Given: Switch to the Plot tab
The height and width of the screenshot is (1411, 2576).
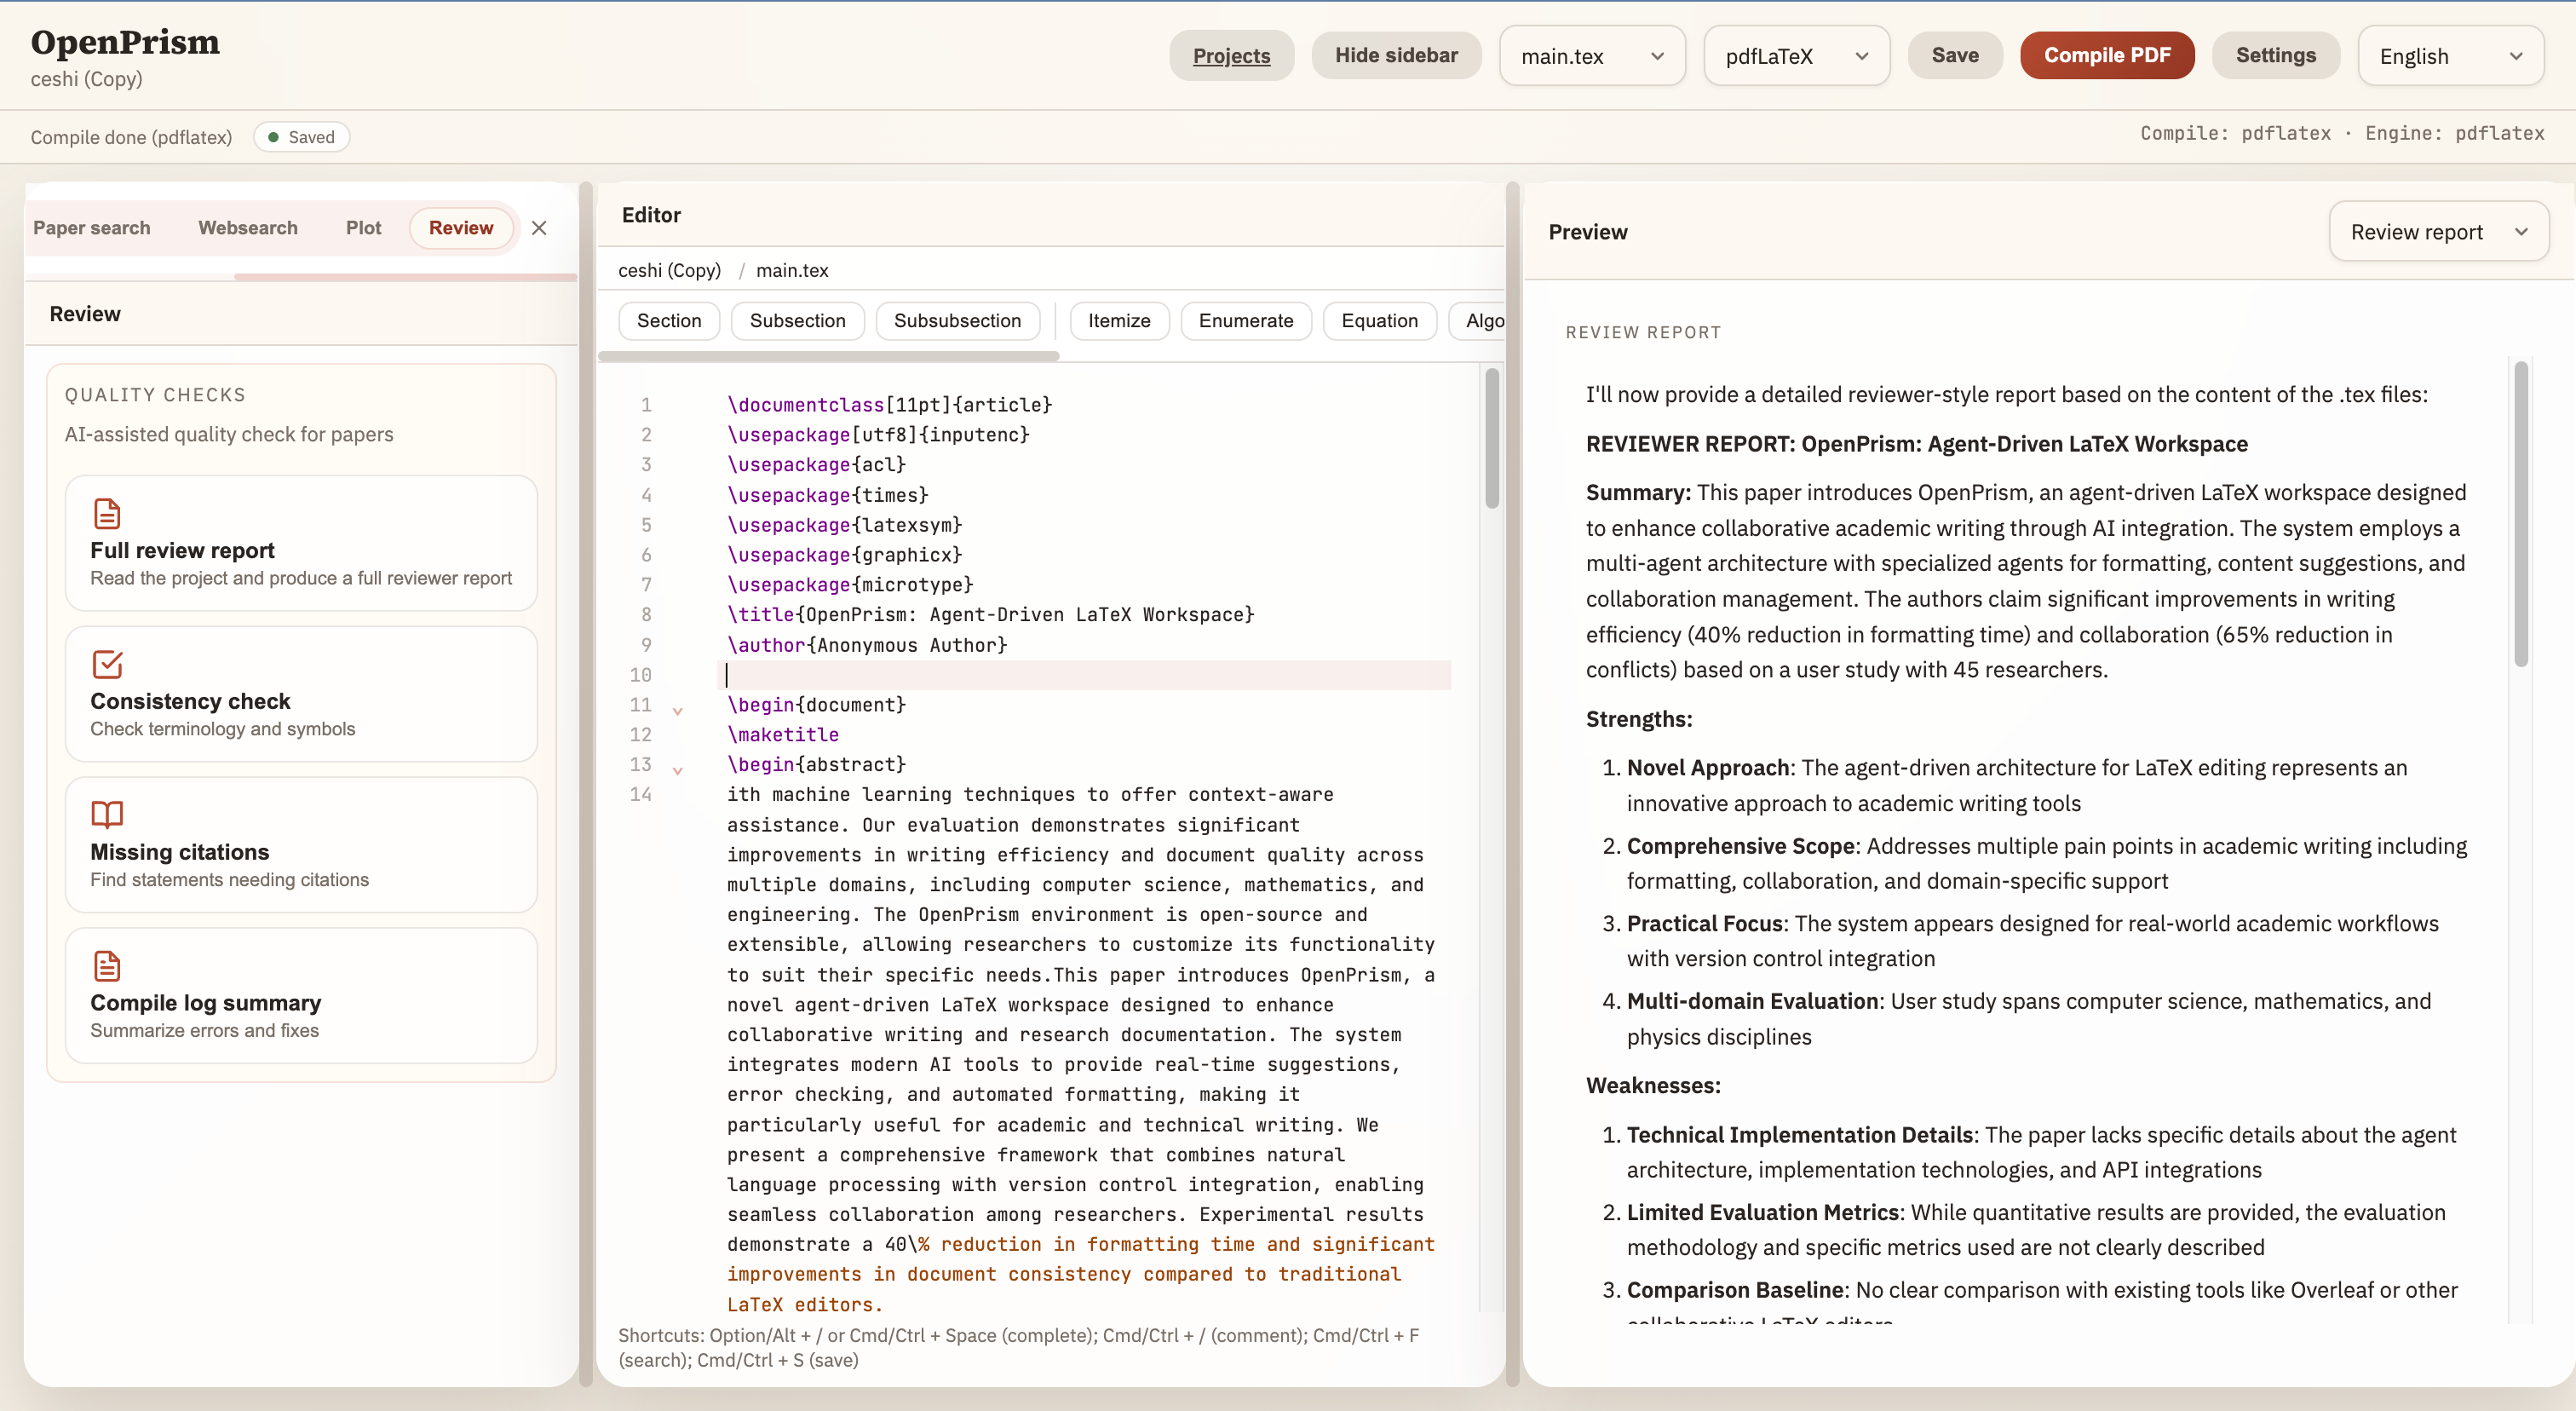Looking at the screenshot, I should click(x=364, y=228).
